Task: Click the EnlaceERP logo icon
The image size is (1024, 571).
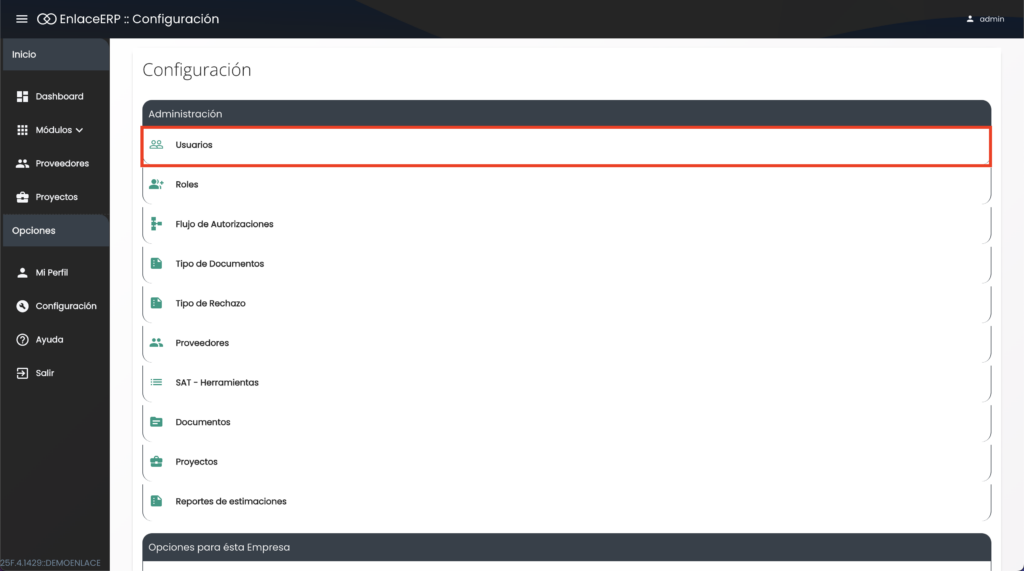Action: click(x=46, y=19)
